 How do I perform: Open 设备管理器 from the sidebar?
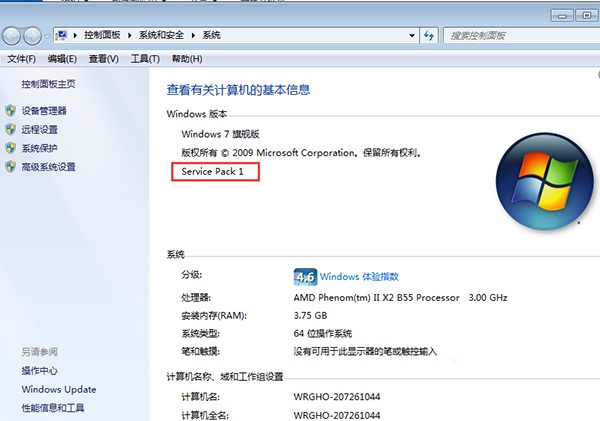(44, 111)
